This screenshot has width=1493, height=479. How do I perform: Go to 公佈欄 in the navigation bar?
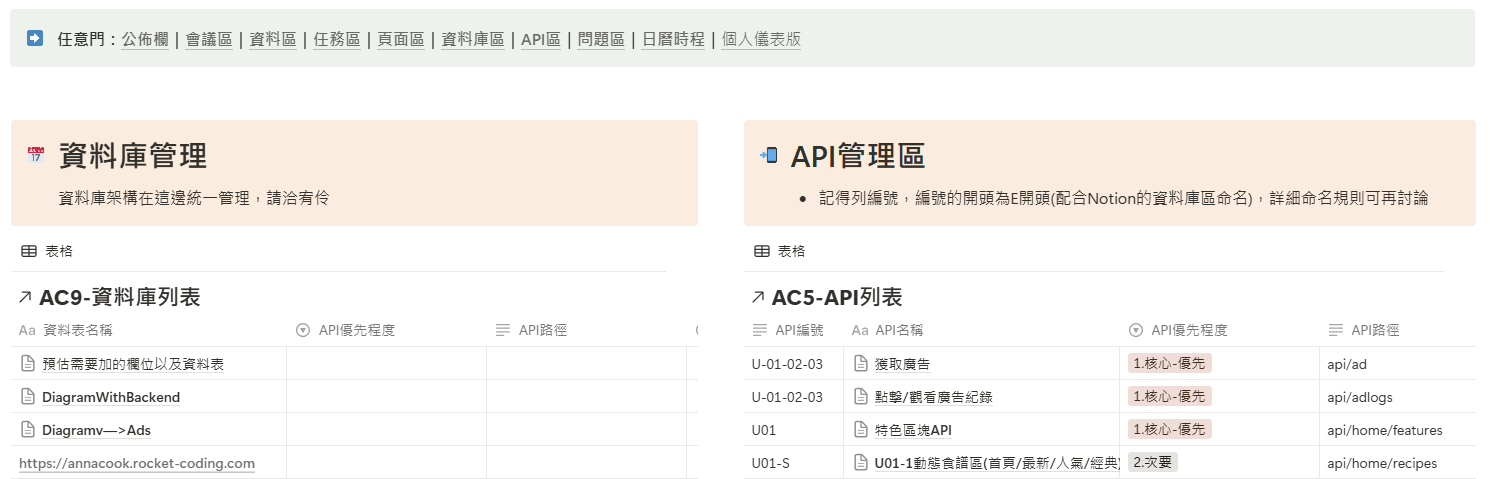pyautogui.click(x=145, y=40)
